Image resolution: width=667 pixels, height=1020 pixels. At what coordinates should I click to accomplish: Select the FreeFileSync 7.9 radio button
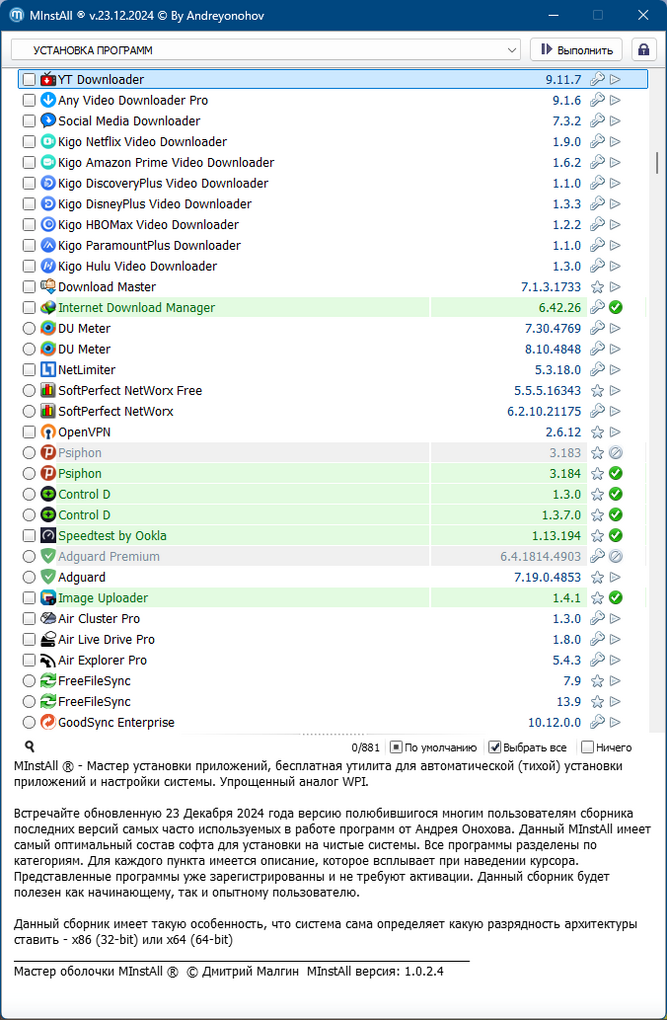29,681
